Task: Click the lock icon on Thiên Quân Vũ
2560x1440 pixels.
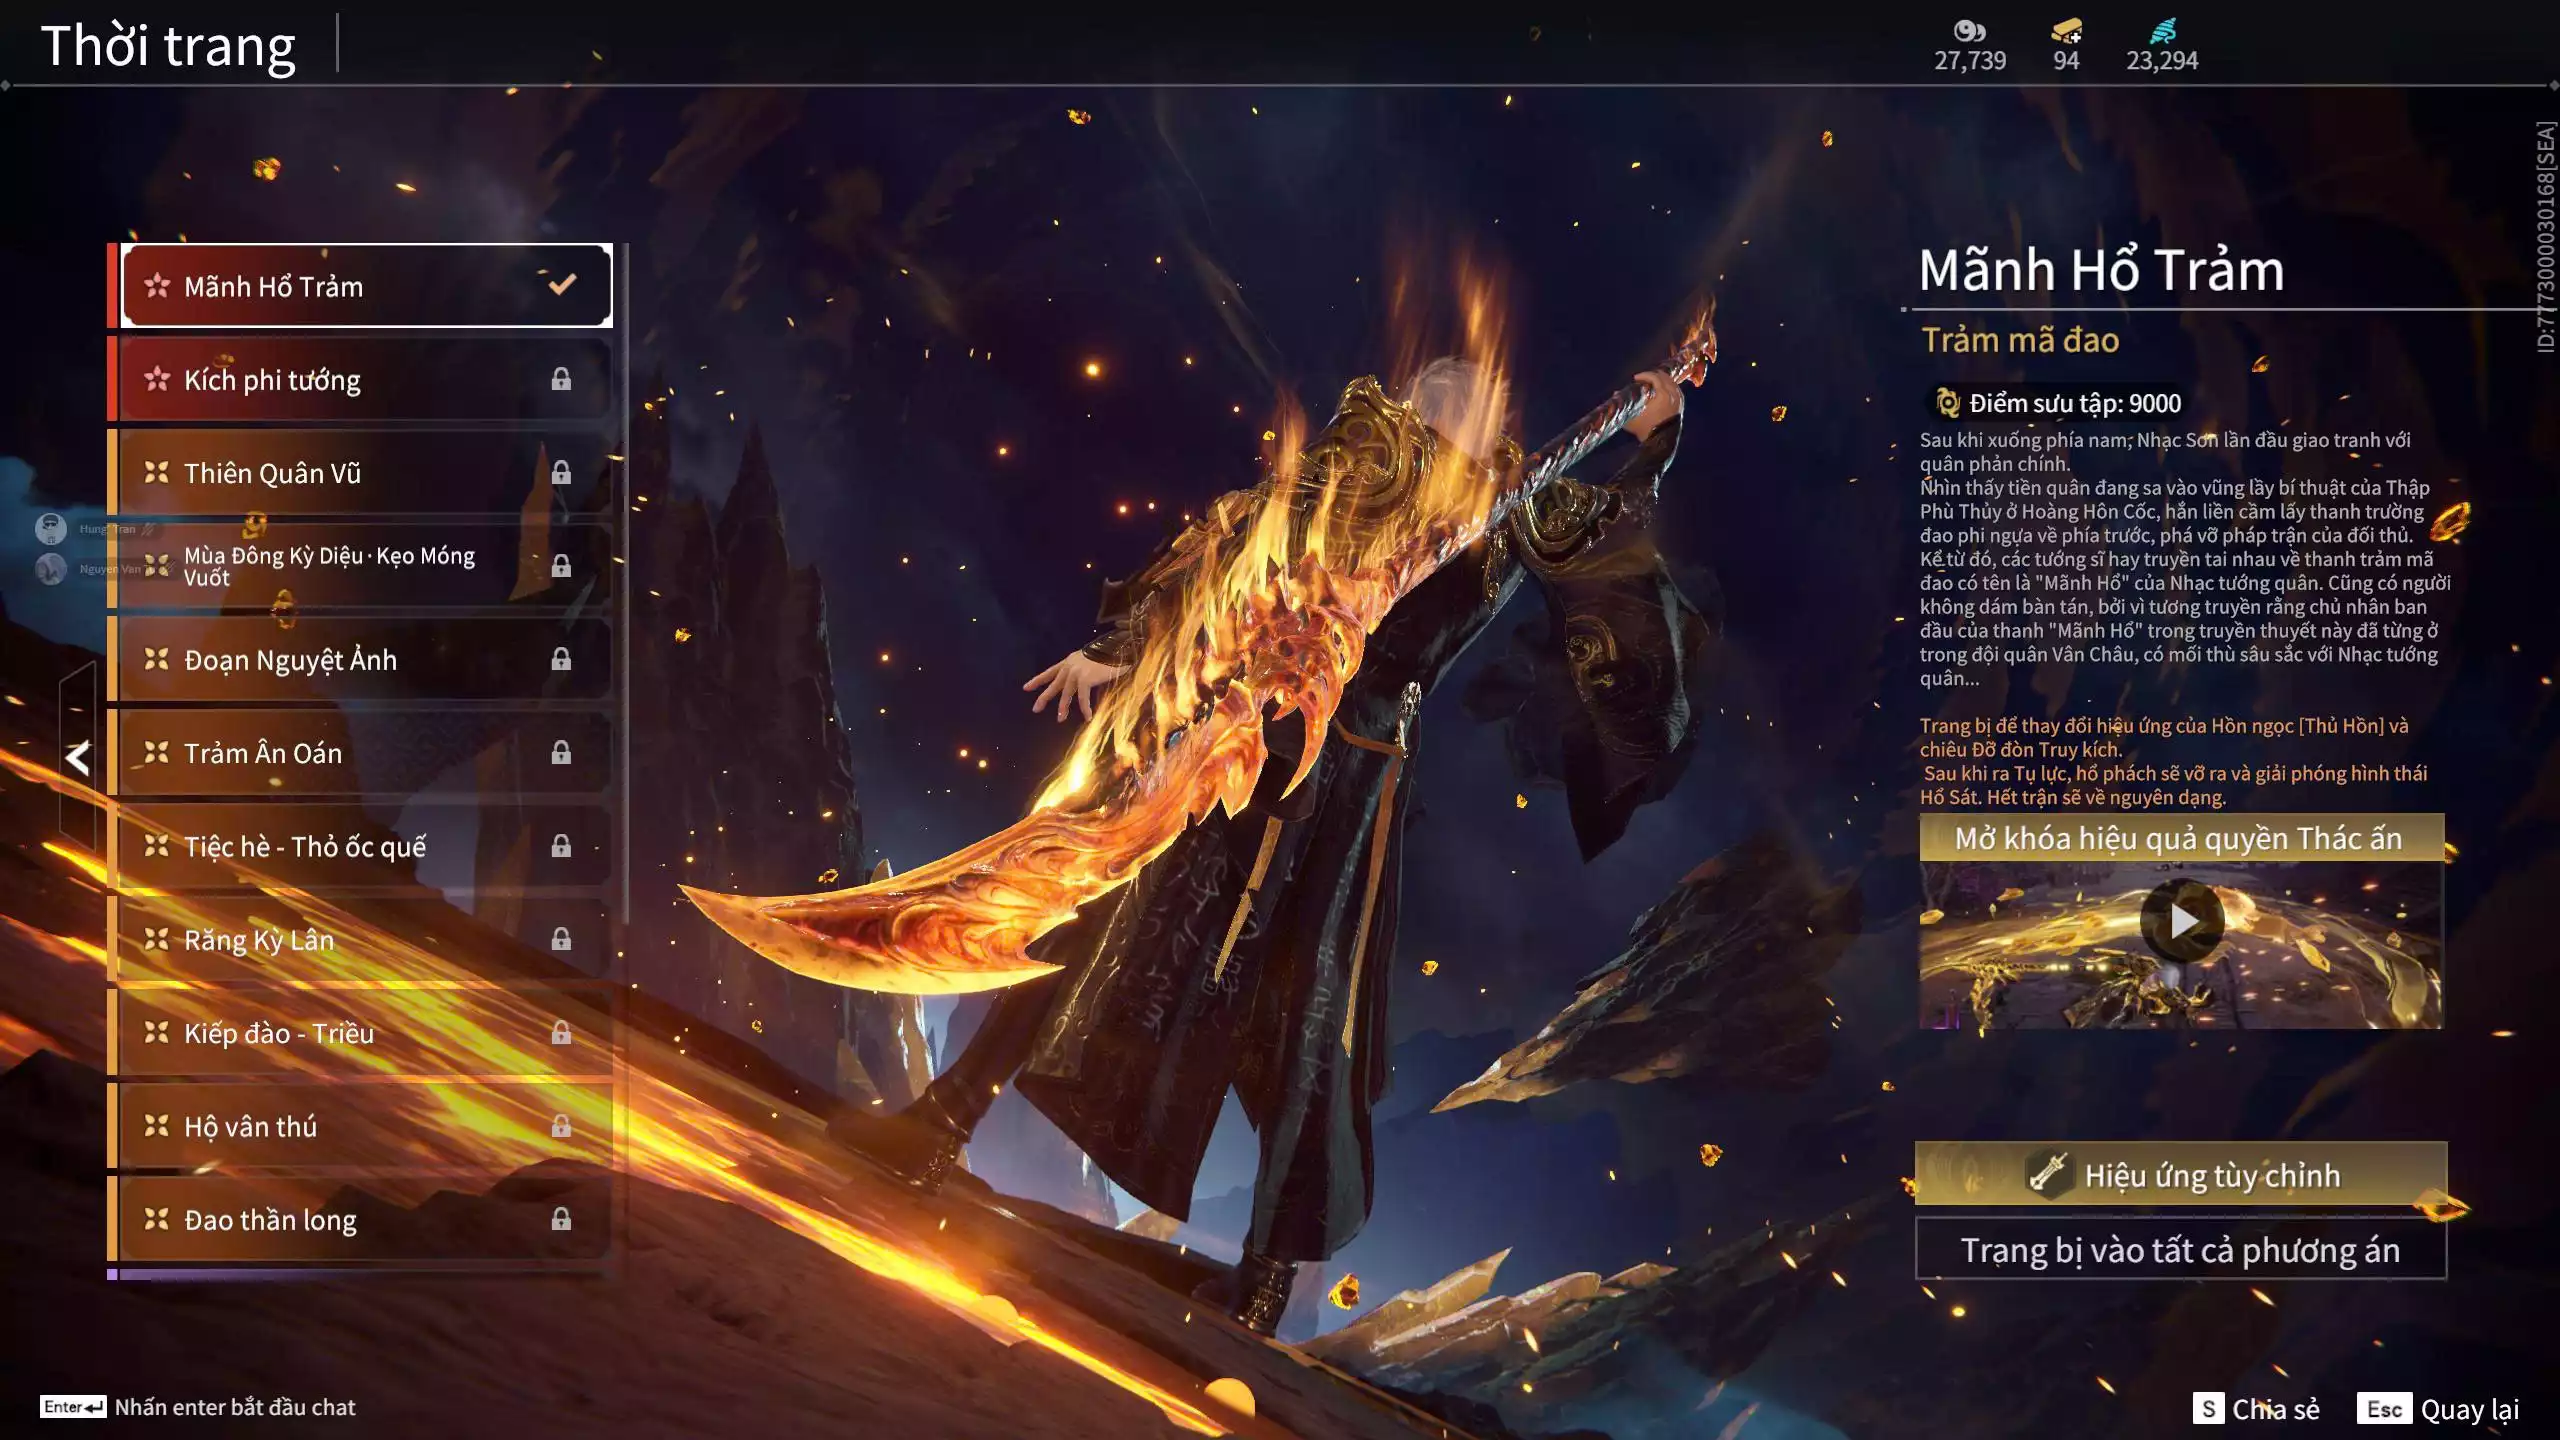Action: pos(561,471)
